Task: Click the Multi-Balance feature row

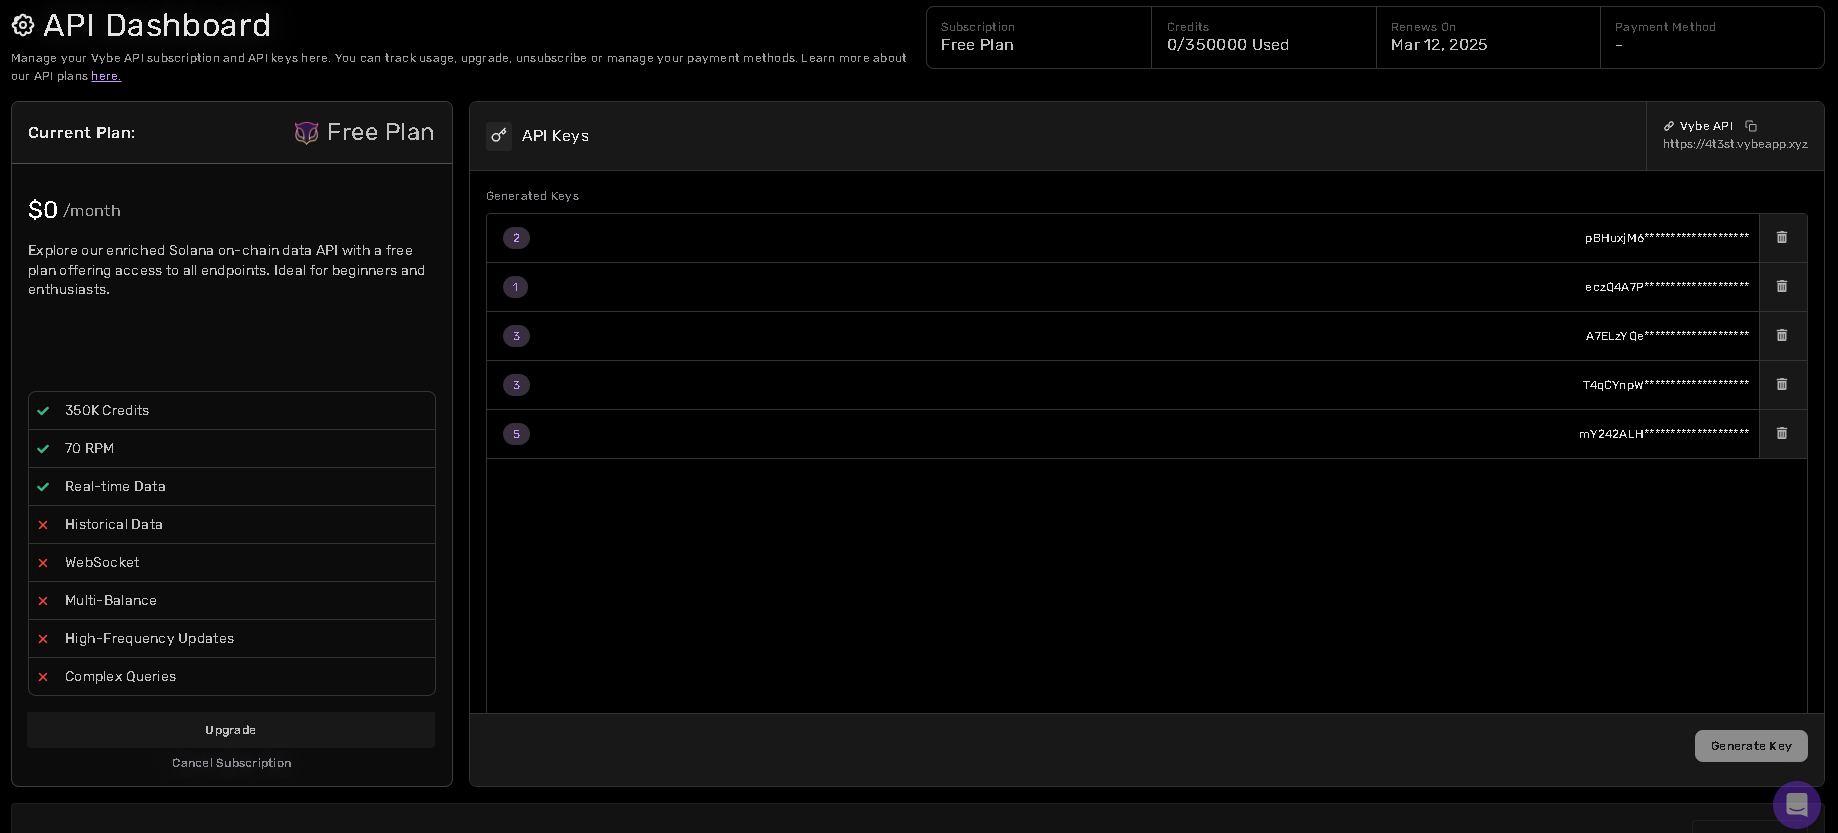Action: coord(232,601)
